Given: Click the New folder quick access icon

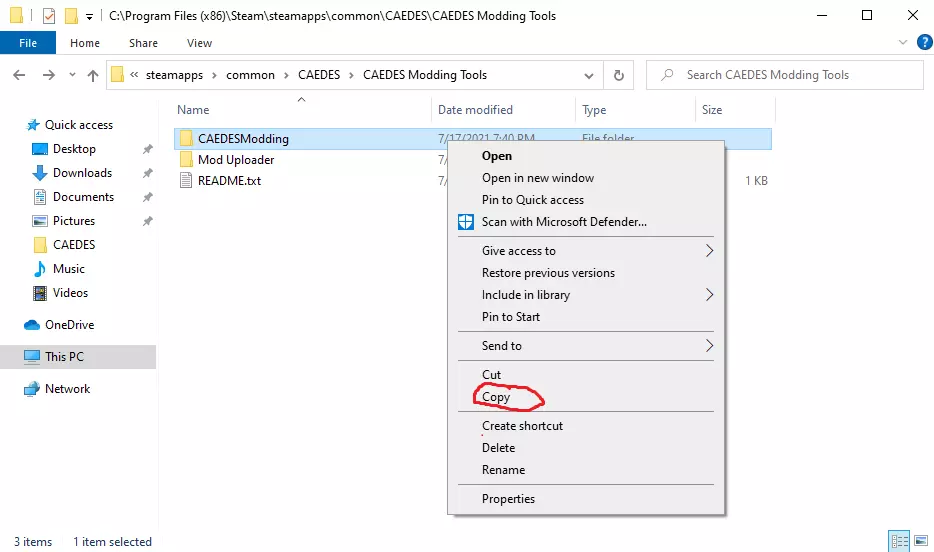Looking at the screenshot, I should 71,15.
